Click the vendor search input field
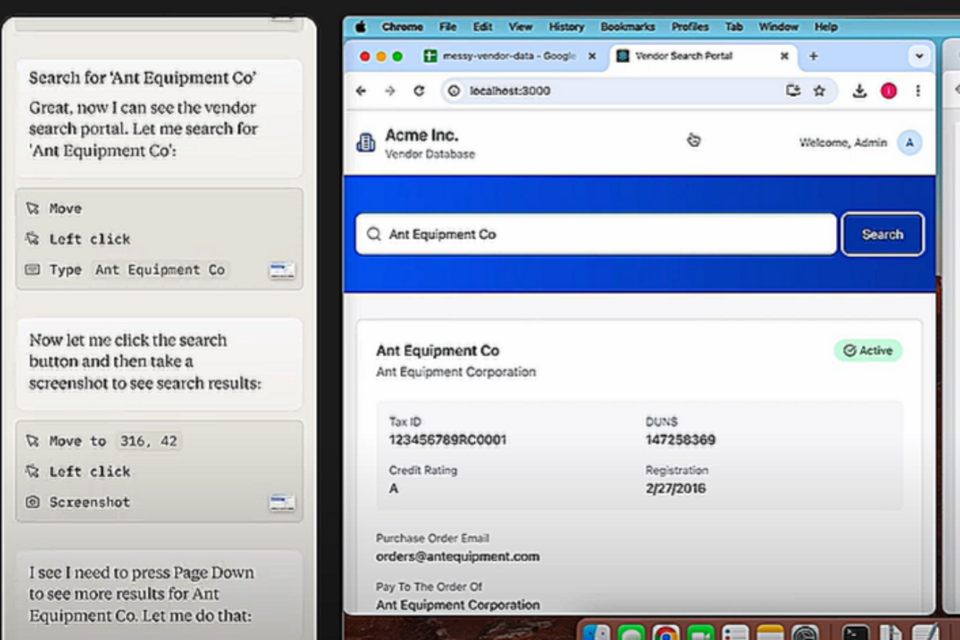960x640 pixels. pos(600,235)
